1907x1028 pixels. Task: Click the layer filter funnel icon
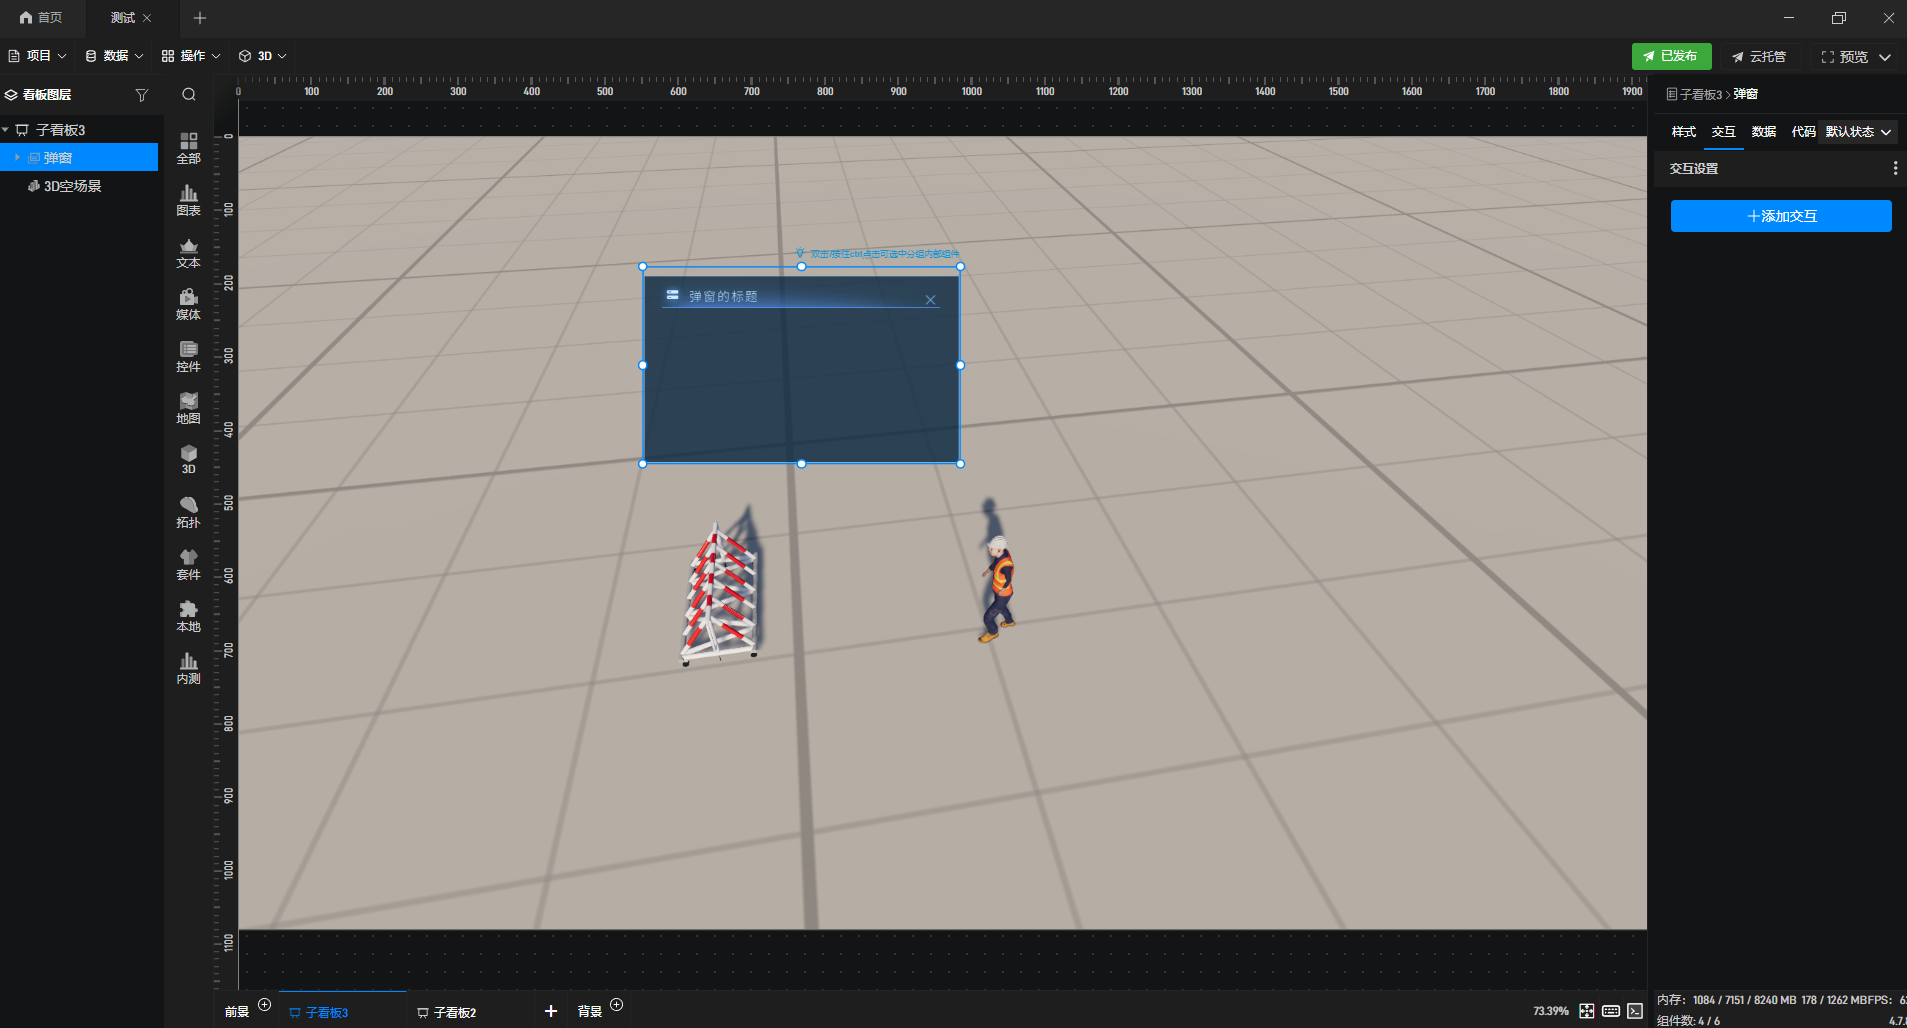point(142,95)
